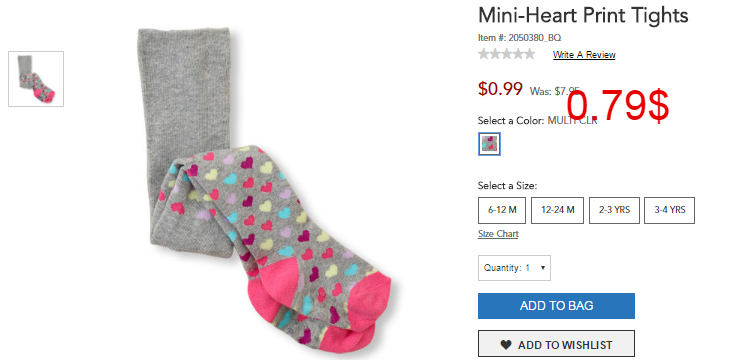Click the heart icon on the wishlist button
Image resolution: width=738 pixels, height=360 pixels.
pyautogui.click(x=506, y=345)
